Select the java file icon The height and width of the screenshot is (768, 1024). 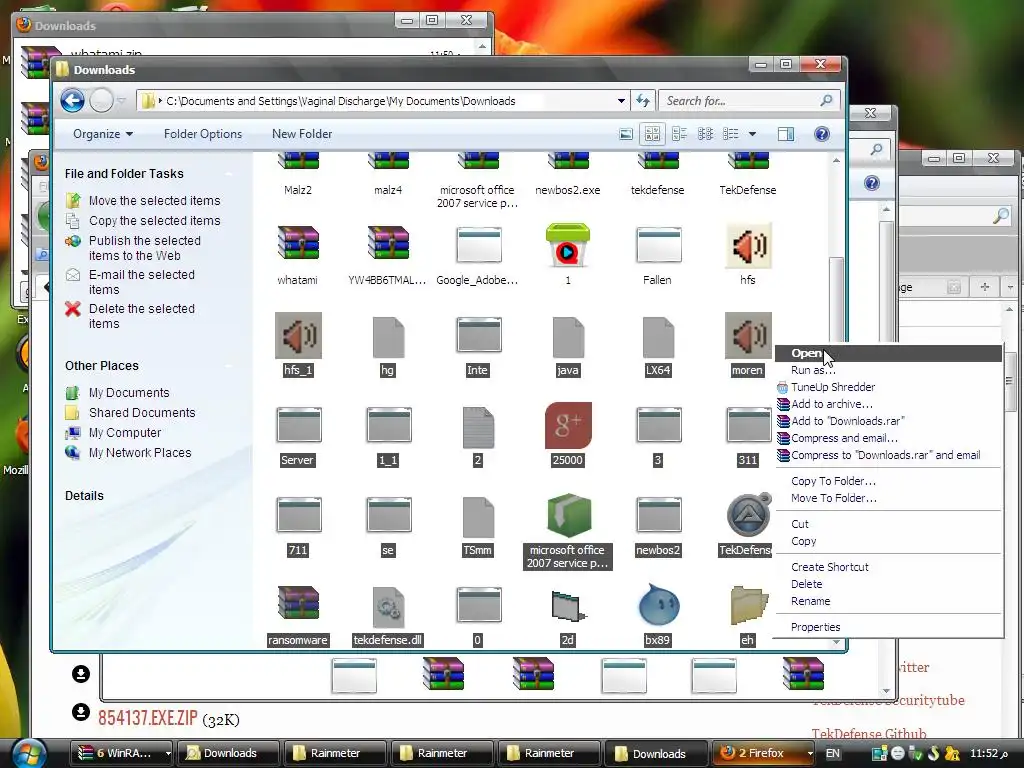click(568, 337)
